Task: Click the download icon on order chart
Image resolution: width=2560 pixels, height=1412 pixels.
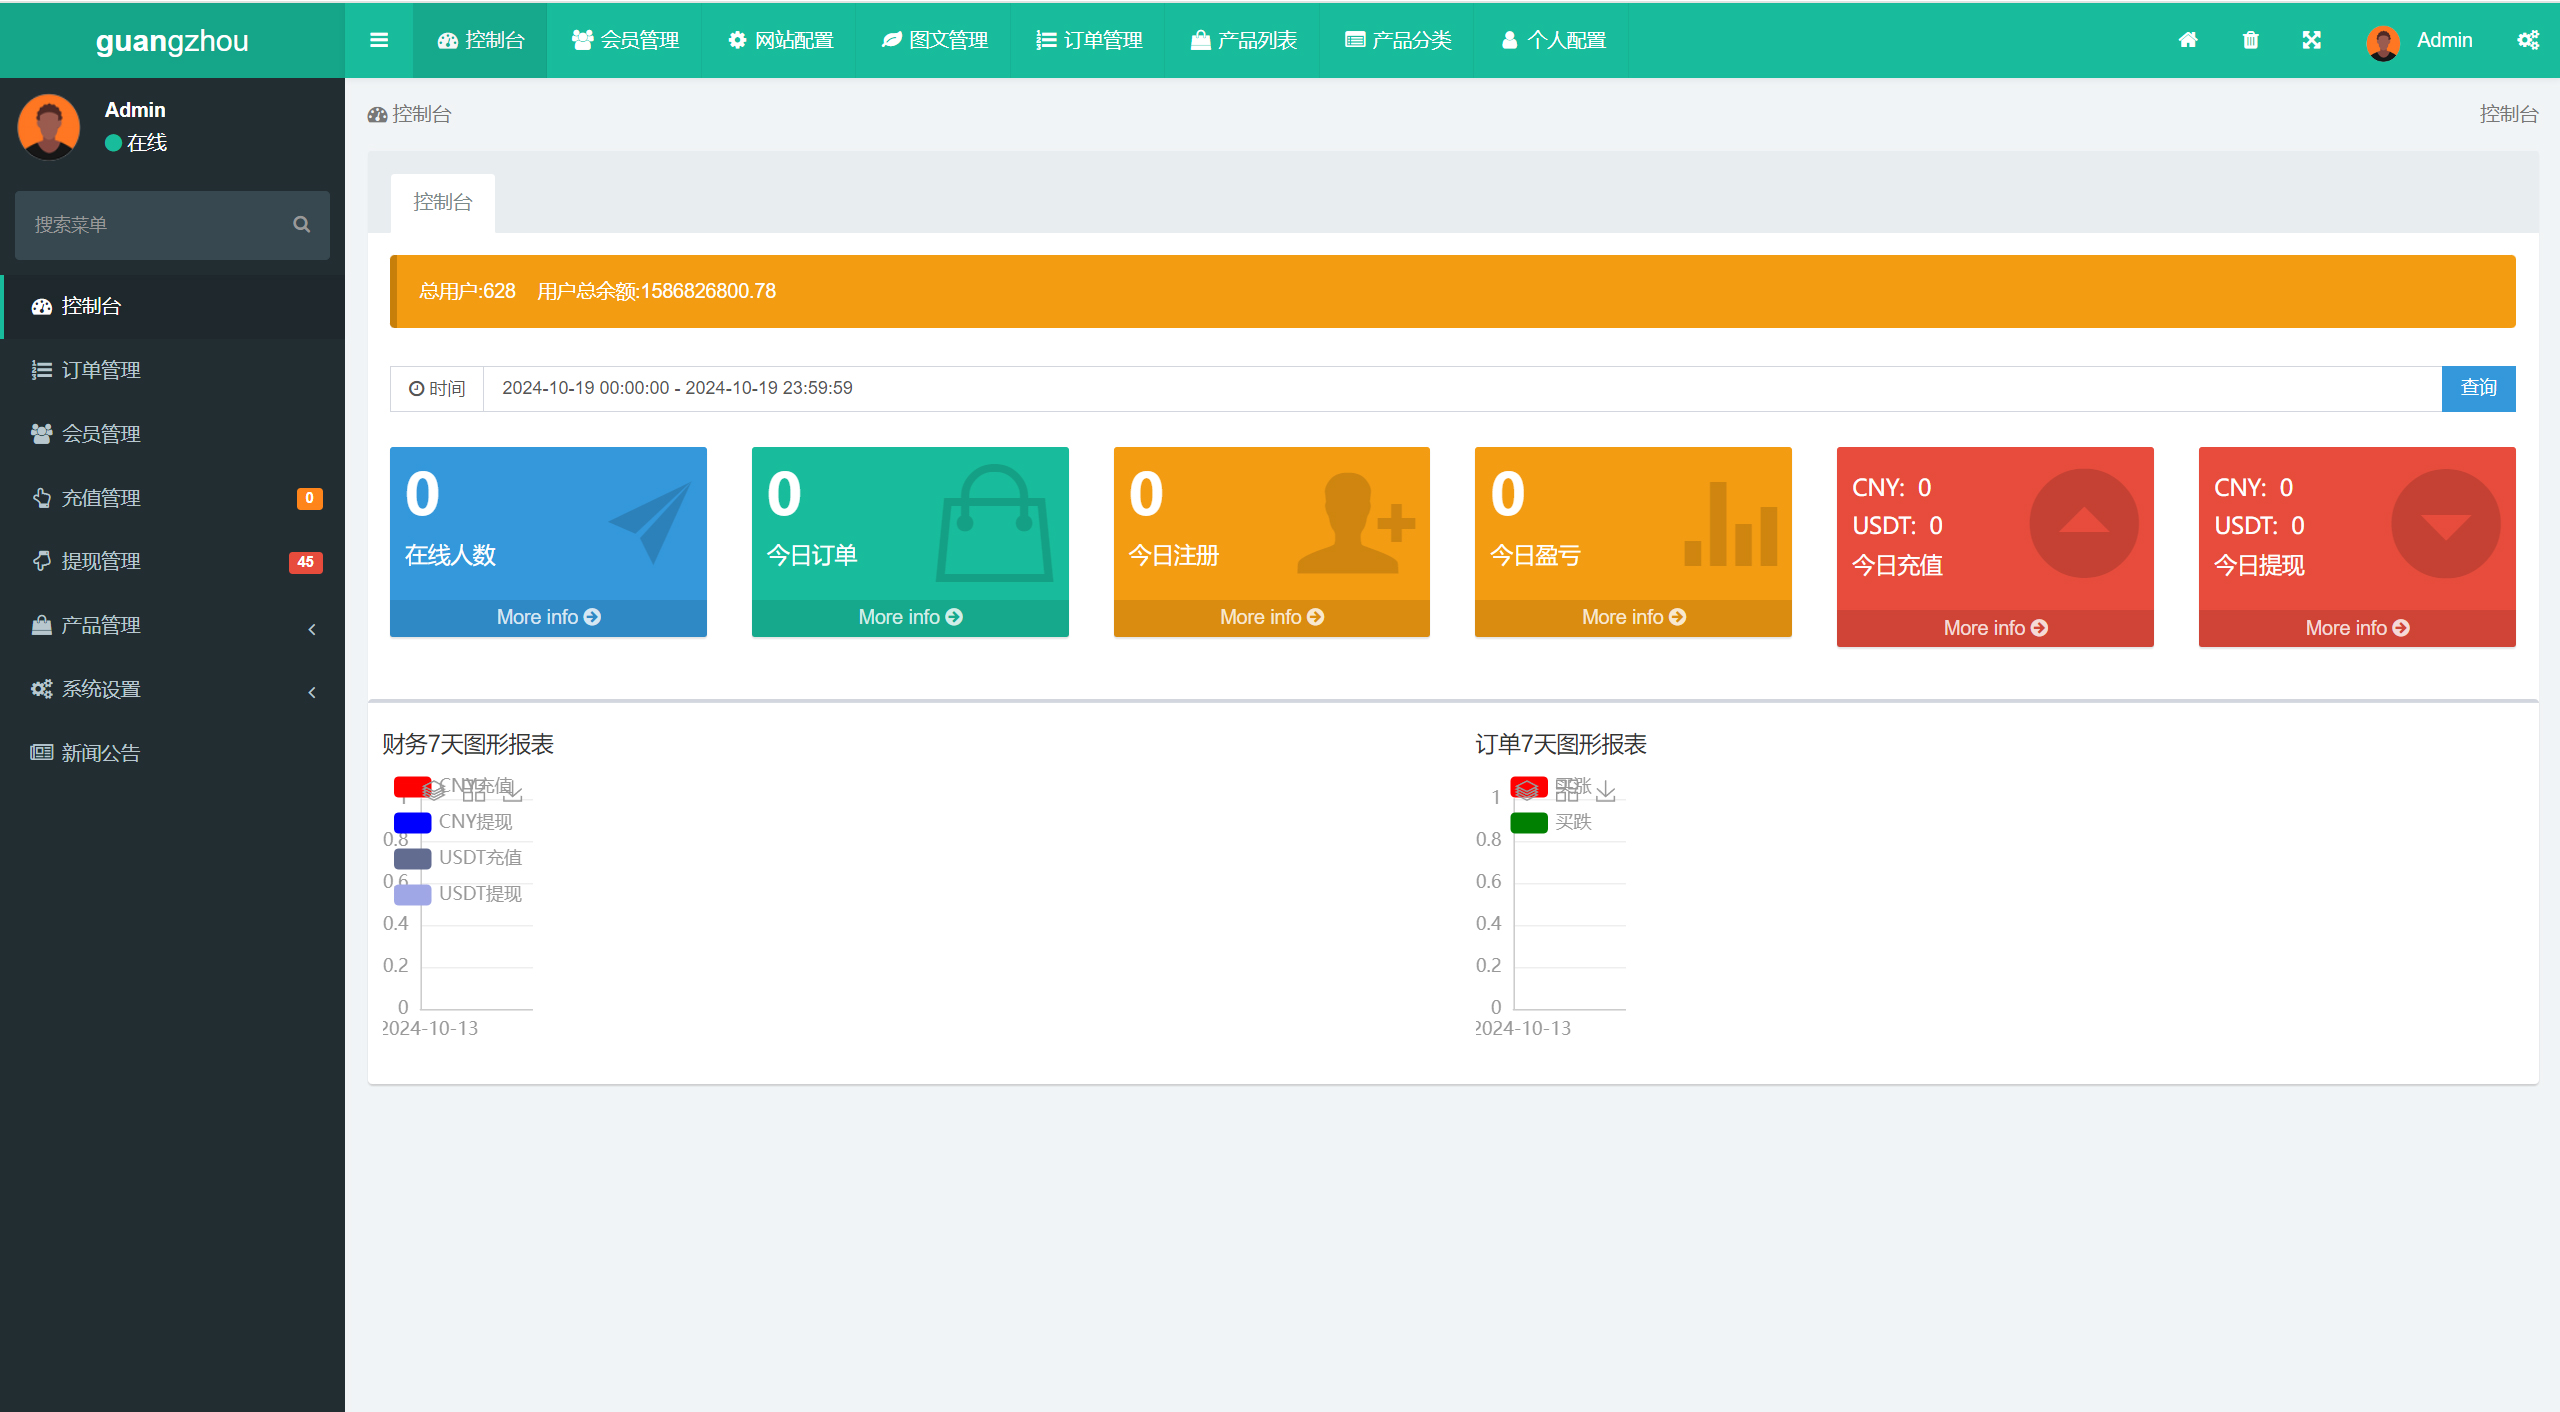Action: (1606, 792)
